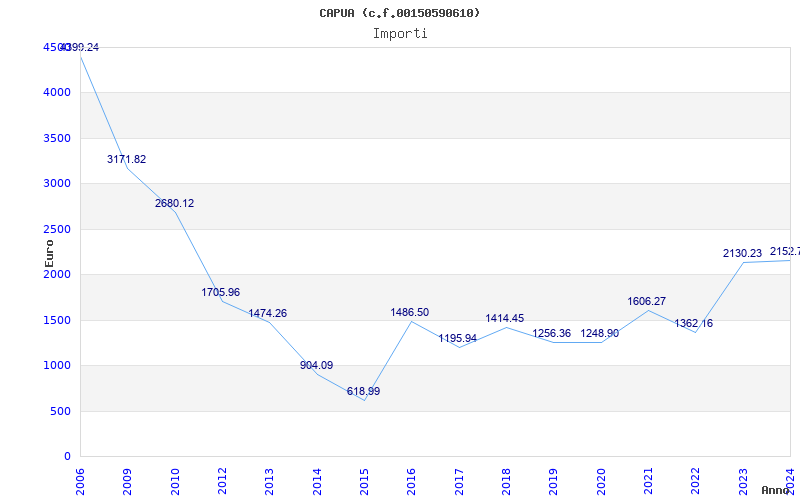The height and width of the screenshot is (500, 800).
Task: Click the data label 1195.94
Action: 458,338
